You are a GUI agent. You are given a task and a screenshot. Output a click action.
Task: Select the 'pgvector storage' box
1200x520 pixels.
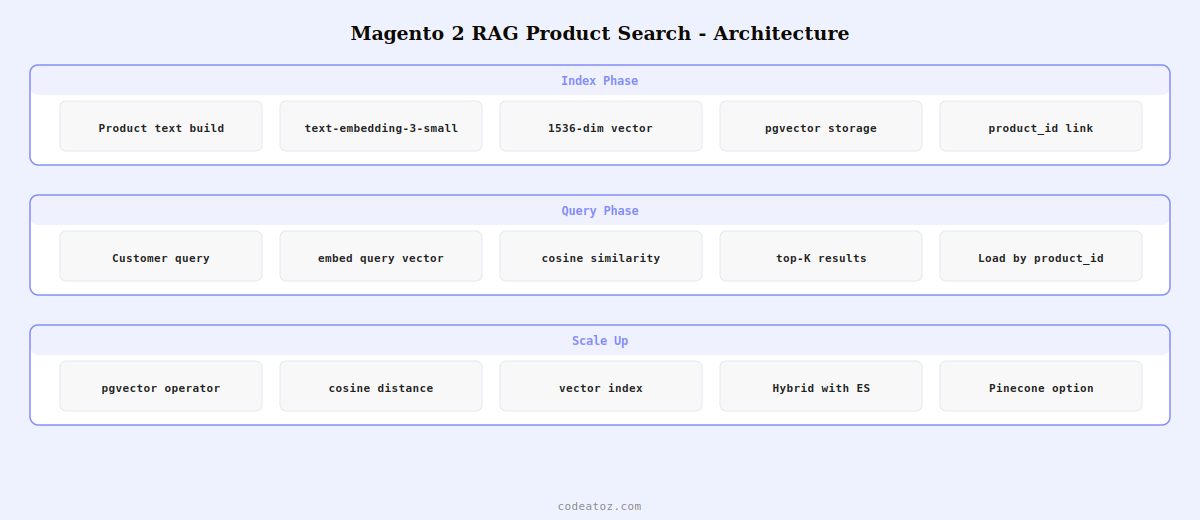[821, 126]
